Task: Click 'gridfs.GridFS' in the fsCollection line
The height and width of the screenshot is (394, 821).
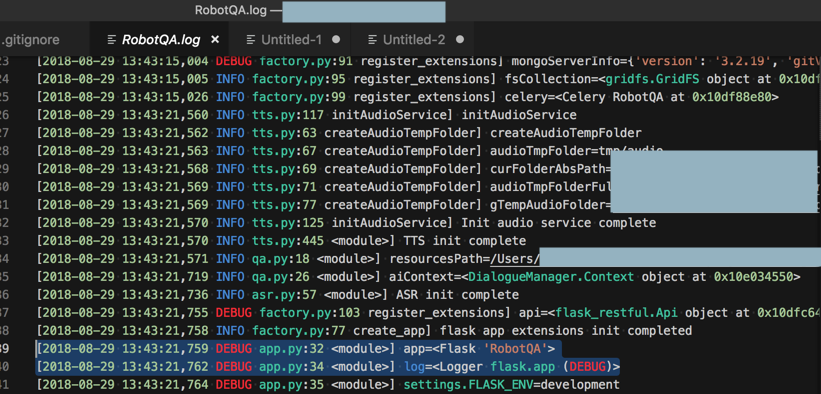Action: tap(653, 79)
